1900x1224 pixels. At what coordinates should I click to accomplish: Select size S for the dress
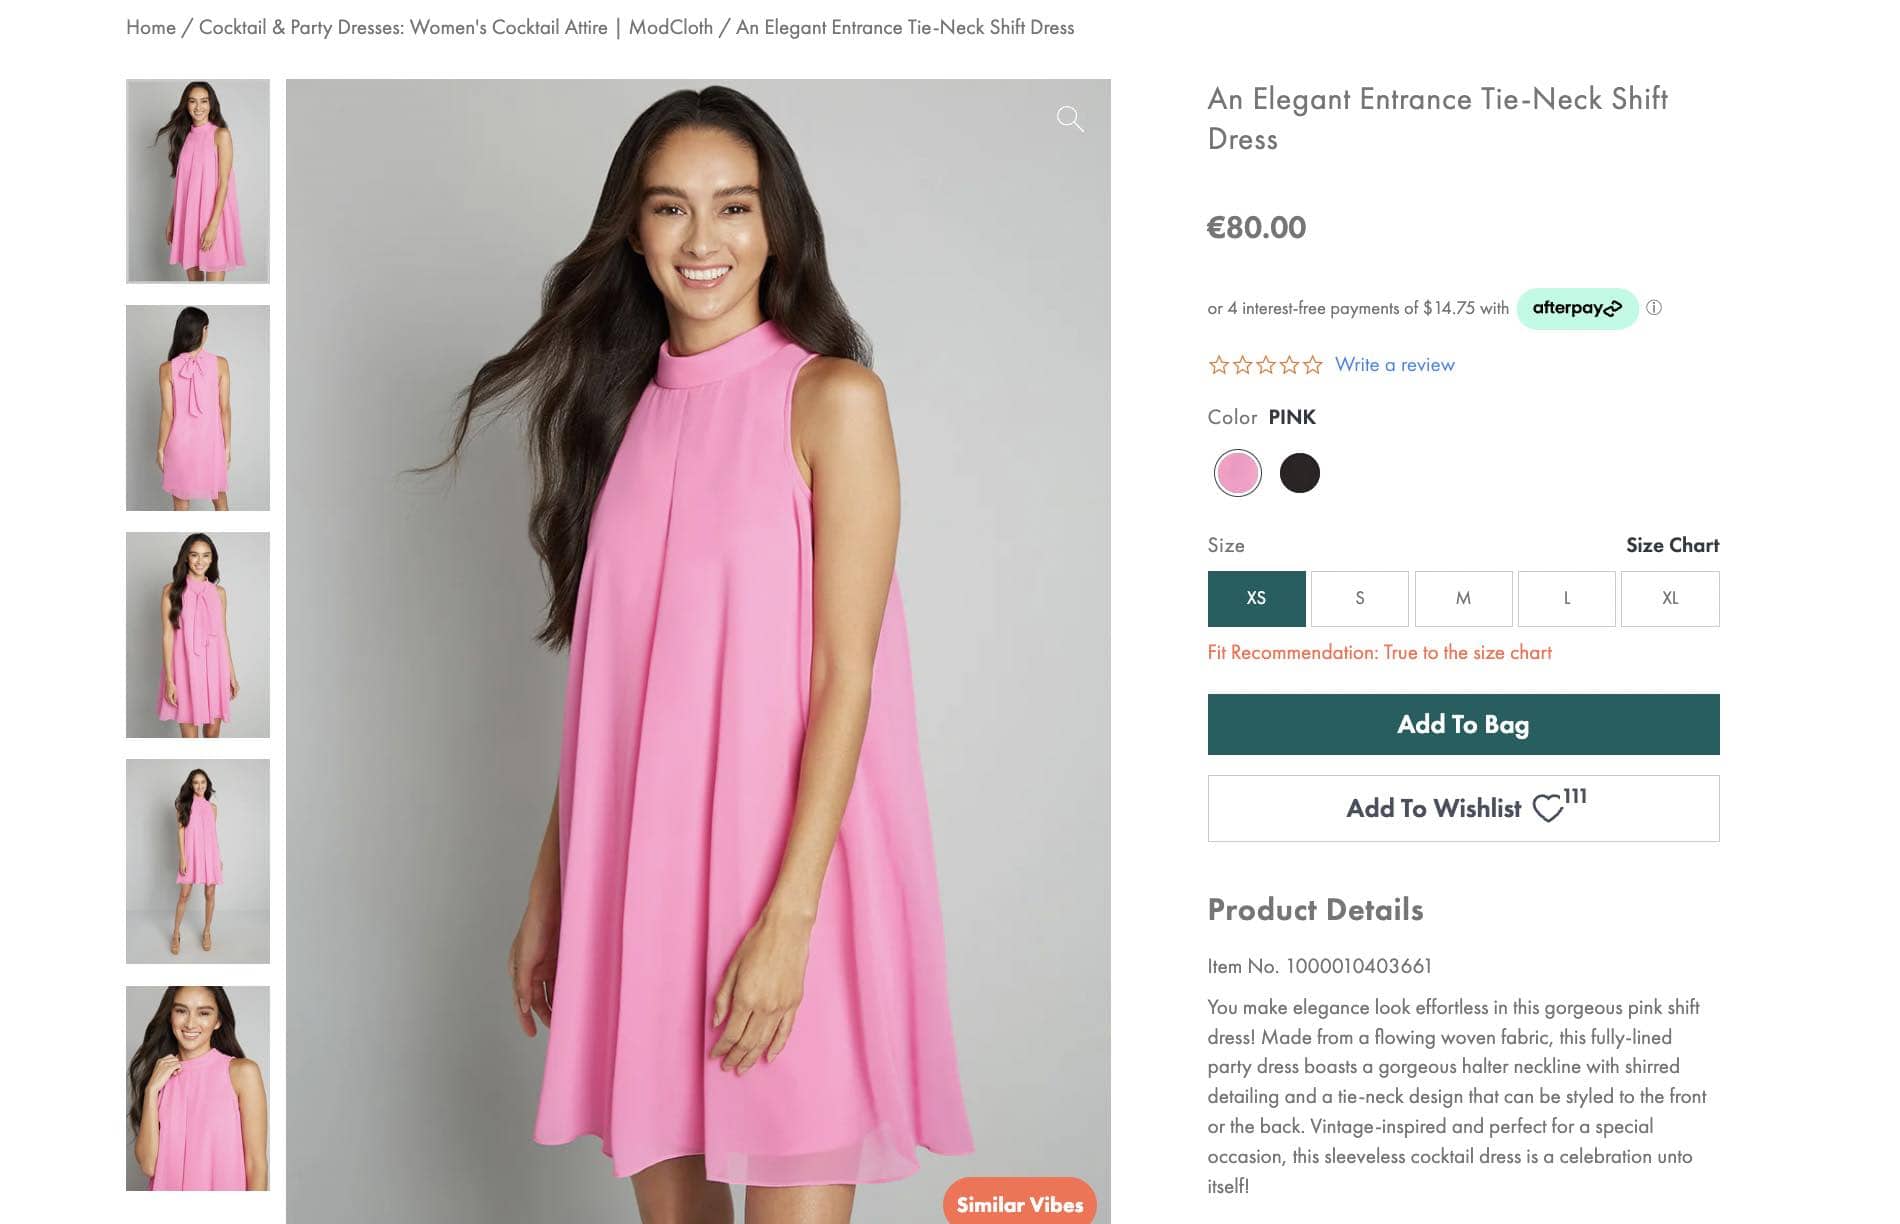click(x=1359, y=598)
